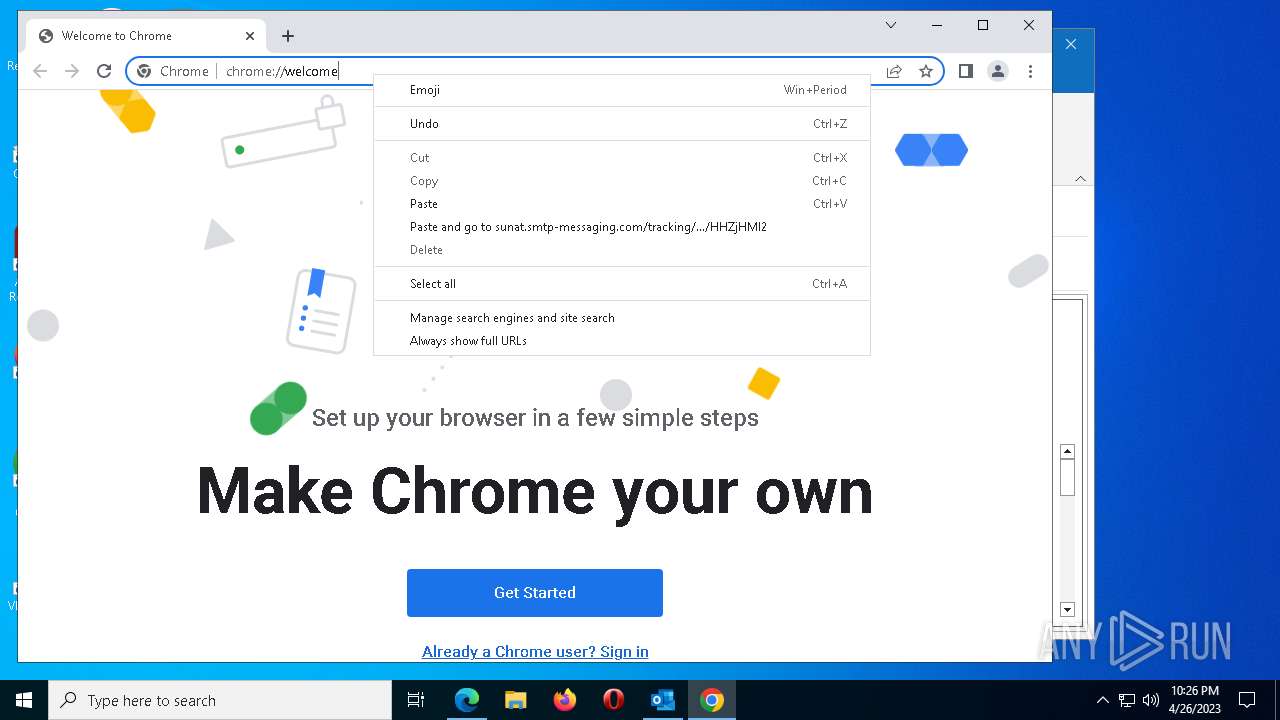Choose Paste and go to sunat.smtp-messaging.com
This screenshot has width=1280, height=720.
point(622,227)
